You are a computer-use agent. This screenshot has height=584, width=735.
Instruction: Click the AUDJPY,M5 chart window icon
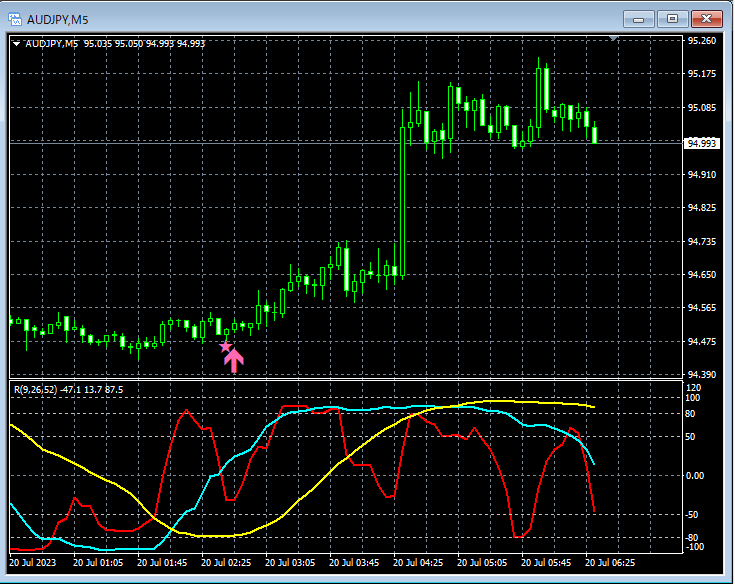(15, 19)
